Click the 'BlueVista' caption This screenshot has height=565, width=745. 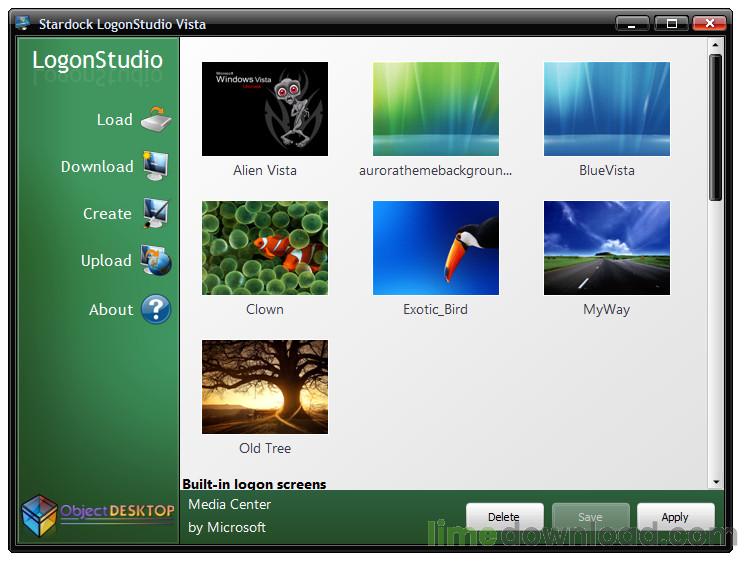tap(607, 171)
